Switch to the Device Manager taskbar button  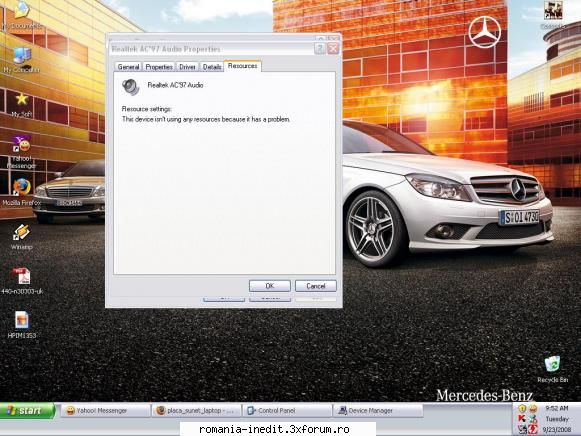tap(378, 410)
